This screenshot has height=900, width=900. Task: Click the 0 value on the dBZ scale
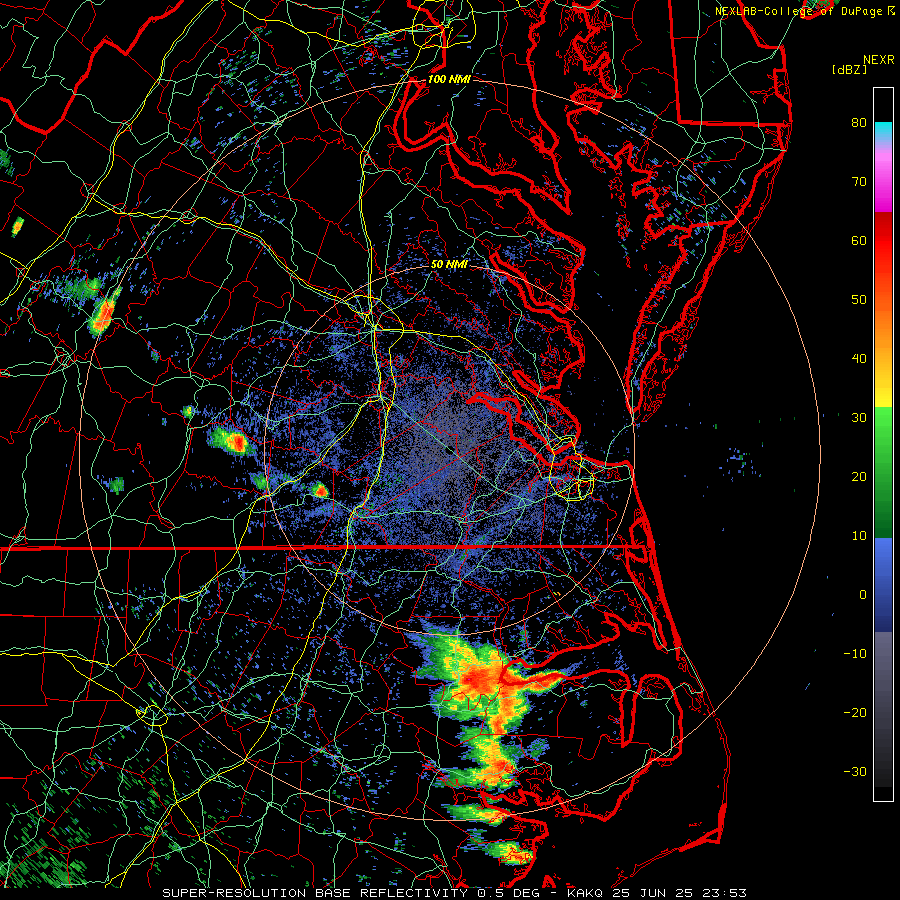863,595
